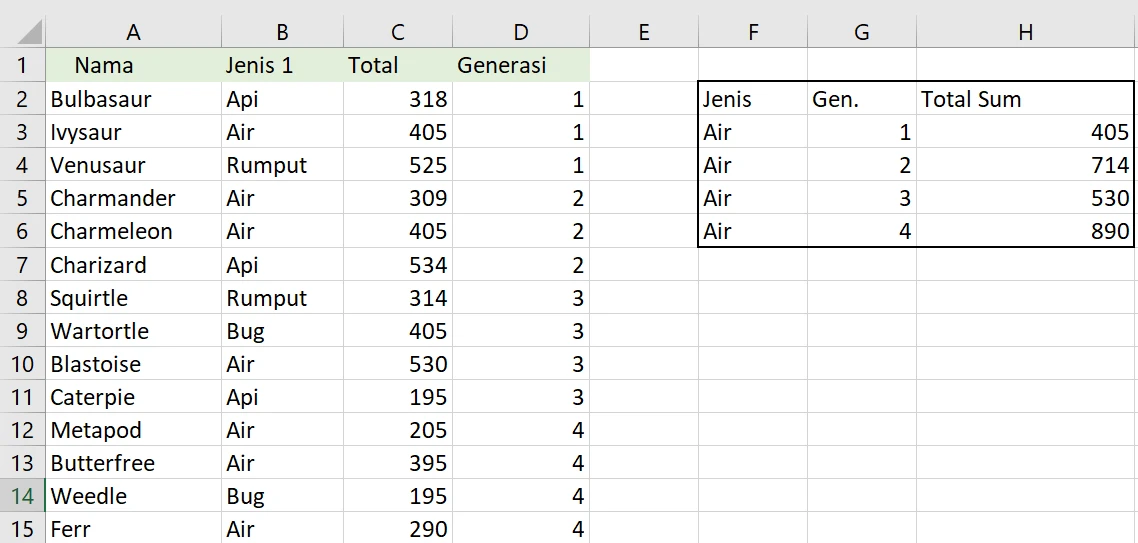The width and height of the screenshot is (1138, 543).
Task: Click Bug cell in Wartortle row
Action: (282, 331)
